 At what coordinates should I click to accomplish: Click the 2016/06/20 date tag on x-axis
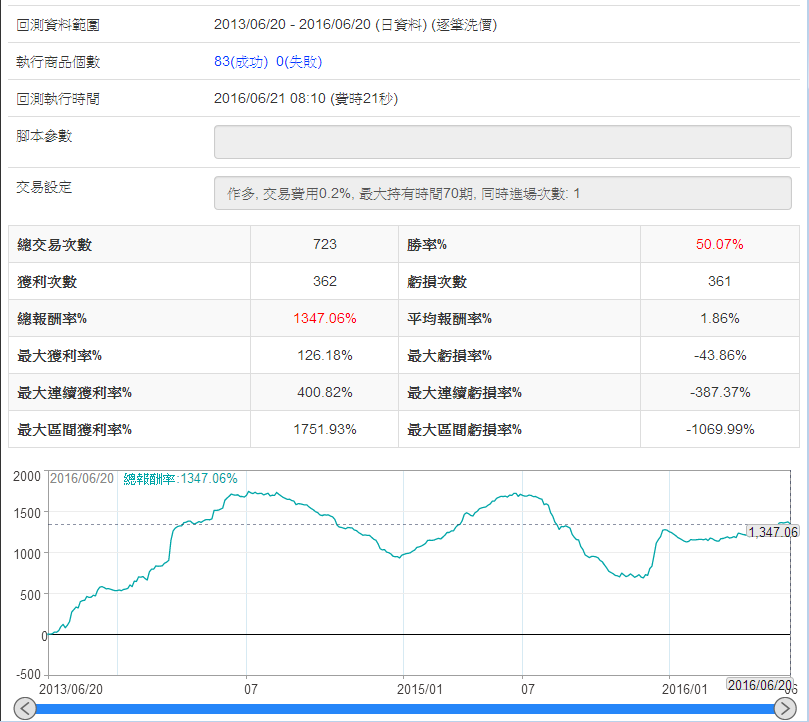pos(760,685)
